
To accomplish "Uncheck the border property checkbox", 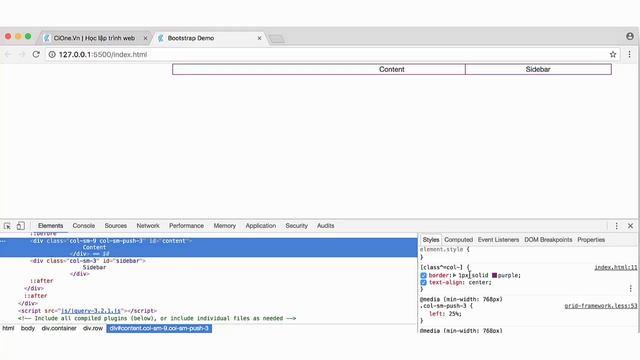I will point(423,276).
